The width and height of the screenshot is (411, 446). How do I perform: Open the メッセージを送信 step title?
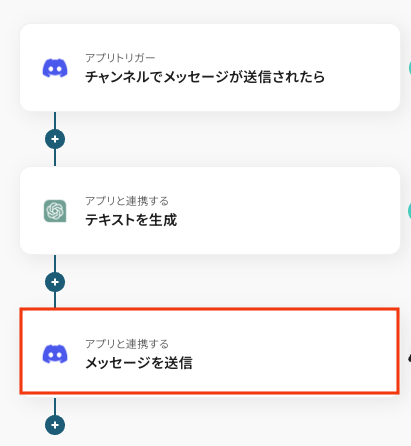(x=139, y=363)
